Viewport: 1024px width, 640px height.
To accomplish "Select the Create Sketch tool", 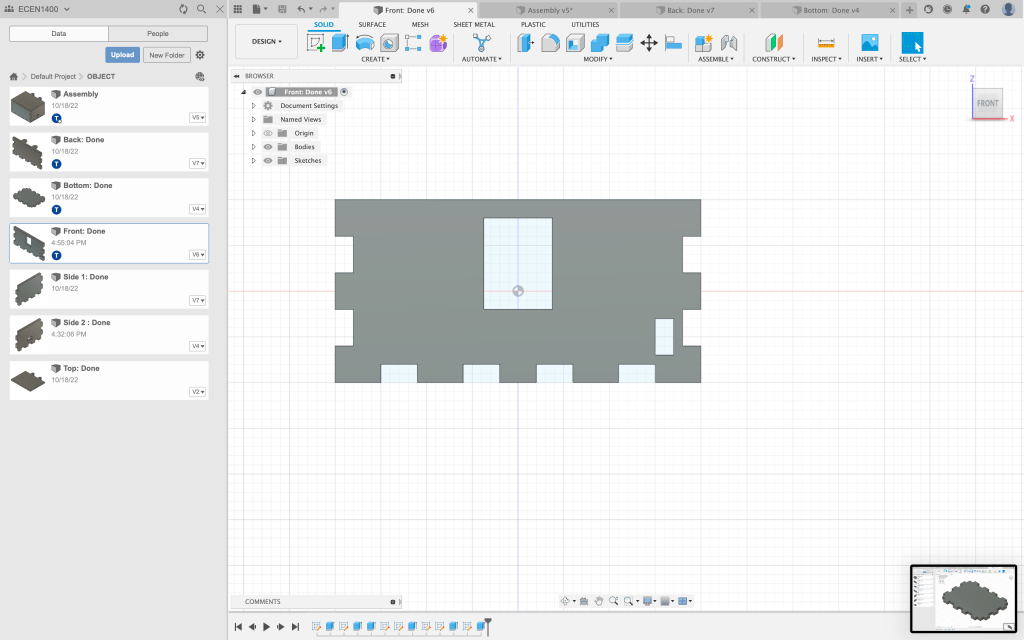I will coord(316,43).
